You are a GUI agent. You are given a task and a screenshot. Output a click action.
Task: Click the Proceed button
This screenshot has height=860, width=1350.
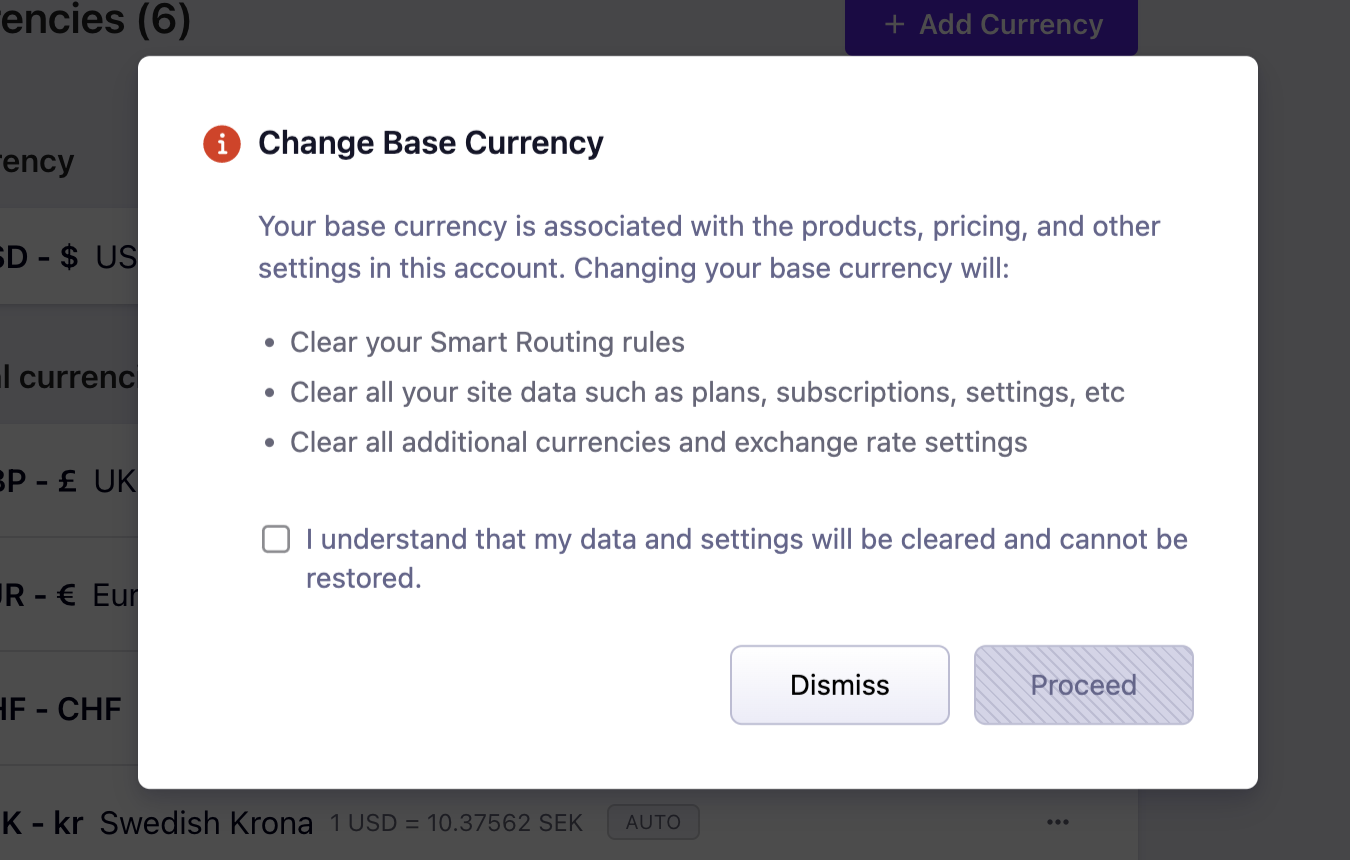tap(1083, 685)
